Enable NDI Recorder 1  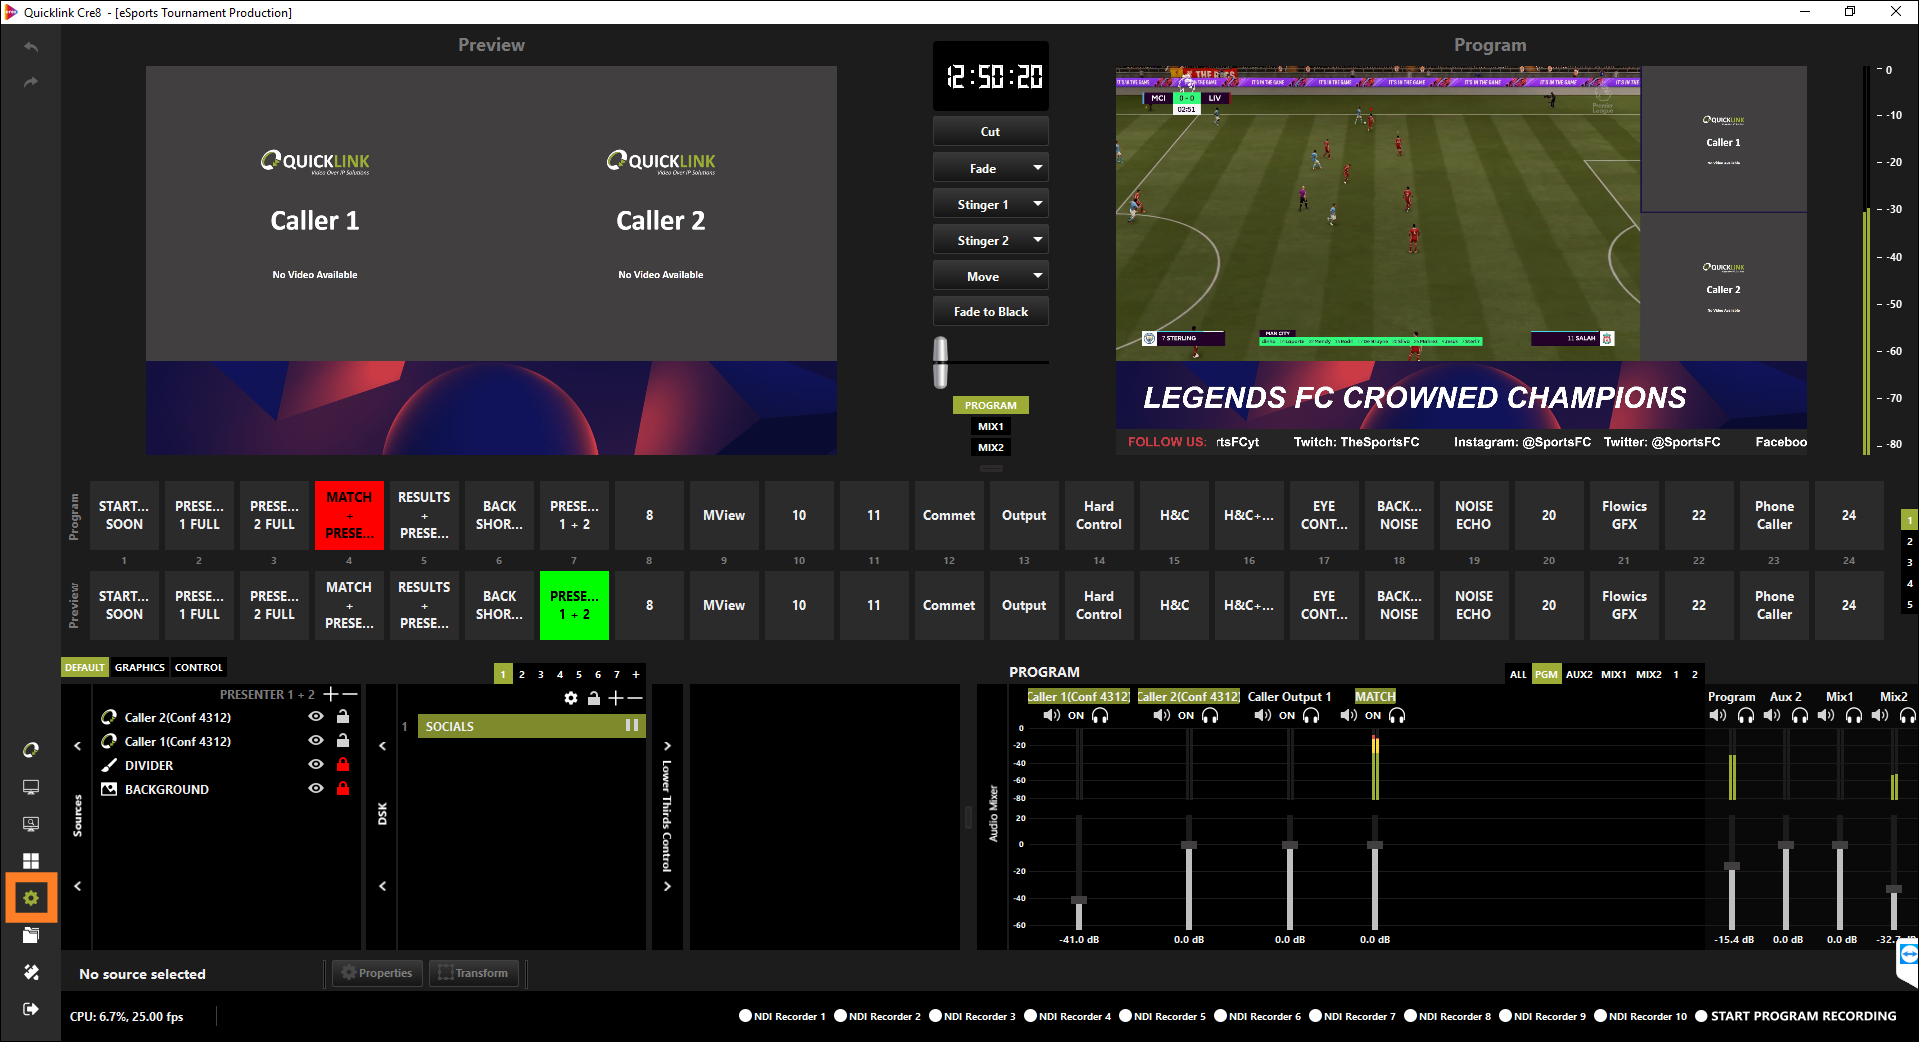coord(745,1016)
